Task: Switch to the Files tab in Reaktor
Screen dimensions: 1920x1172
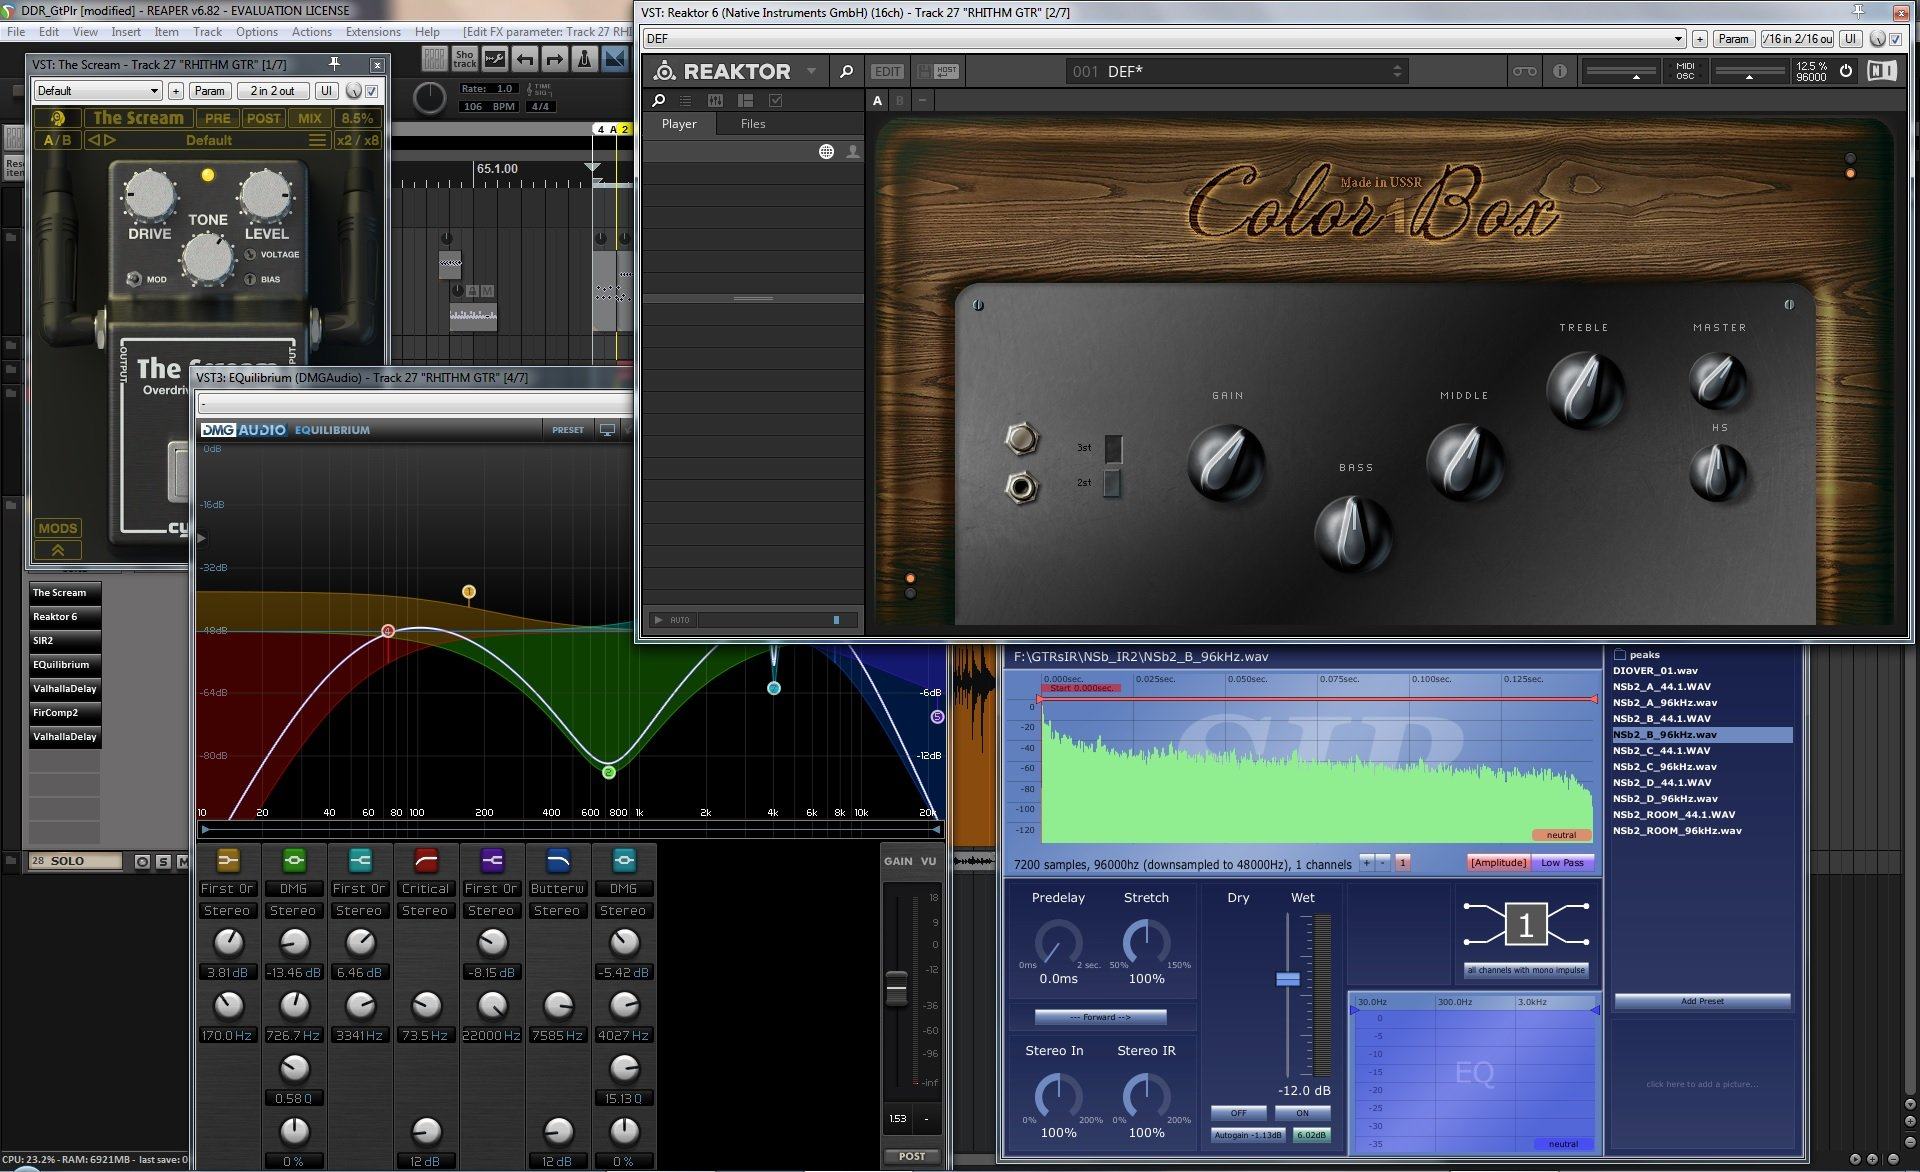Action: (752, 124)
